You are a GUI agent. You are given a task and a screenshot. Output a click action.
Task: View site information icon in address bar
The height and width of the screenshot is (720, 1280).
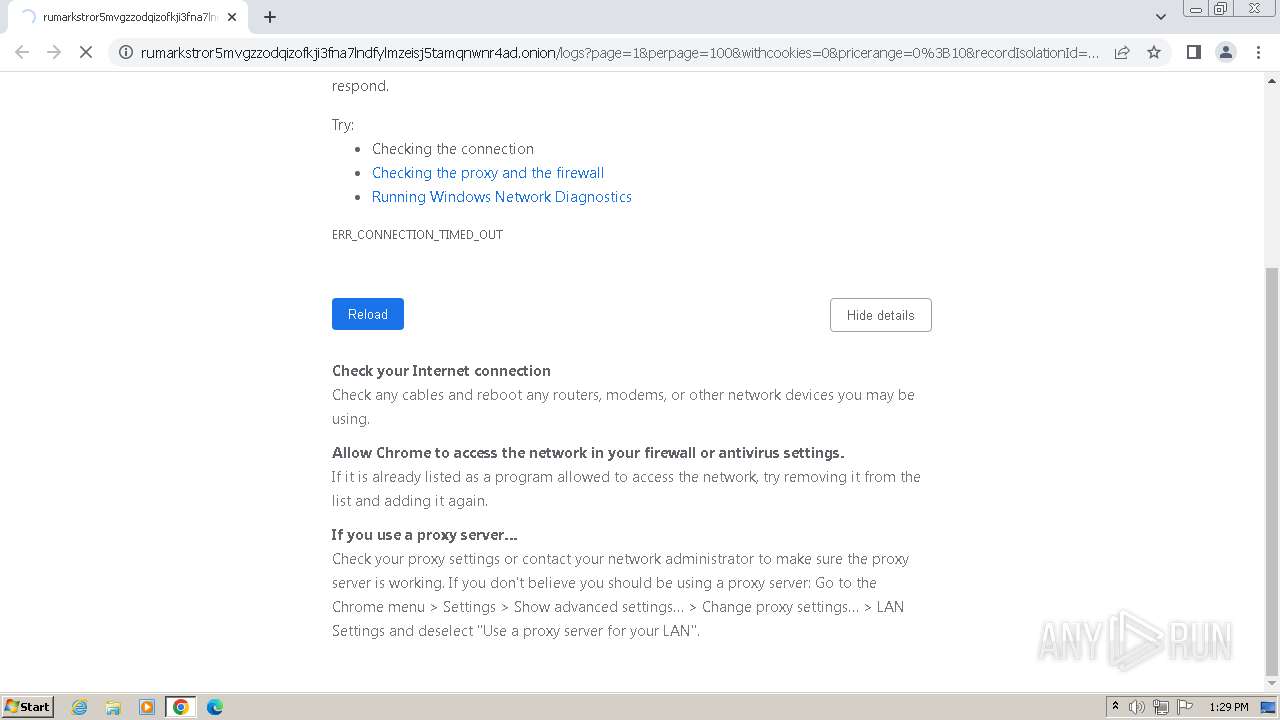[126, 52]
